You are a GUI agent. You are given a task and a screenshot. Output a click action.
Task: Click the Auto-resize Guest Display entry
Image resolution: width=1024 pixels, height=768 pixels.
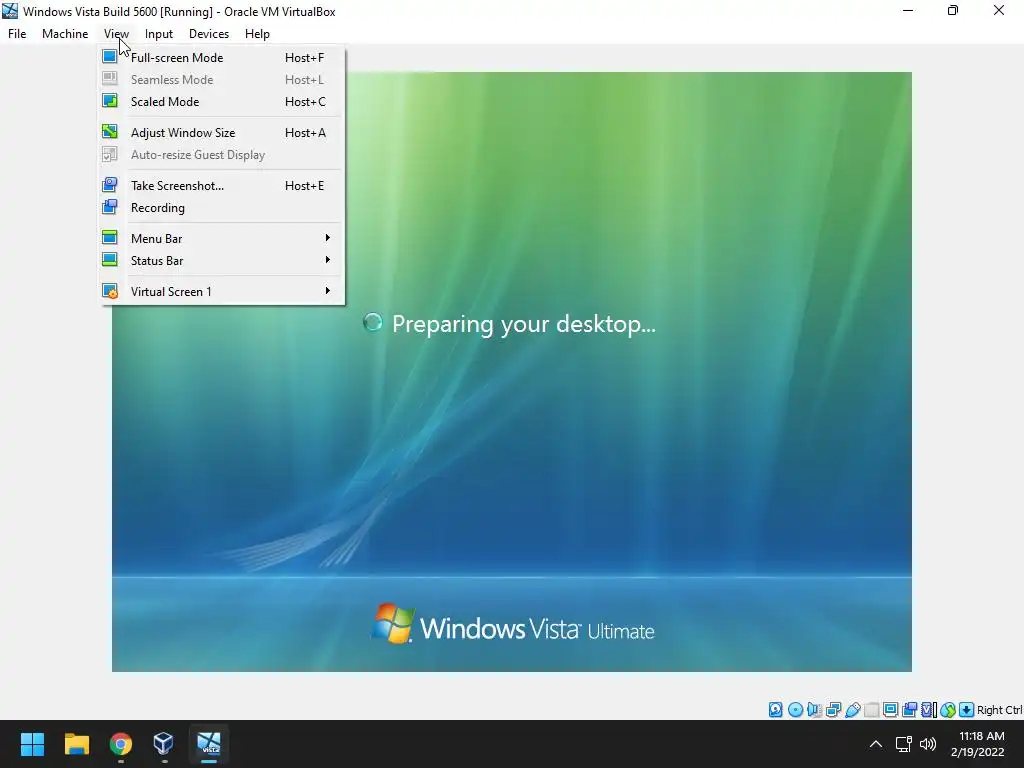coord(221,155)
